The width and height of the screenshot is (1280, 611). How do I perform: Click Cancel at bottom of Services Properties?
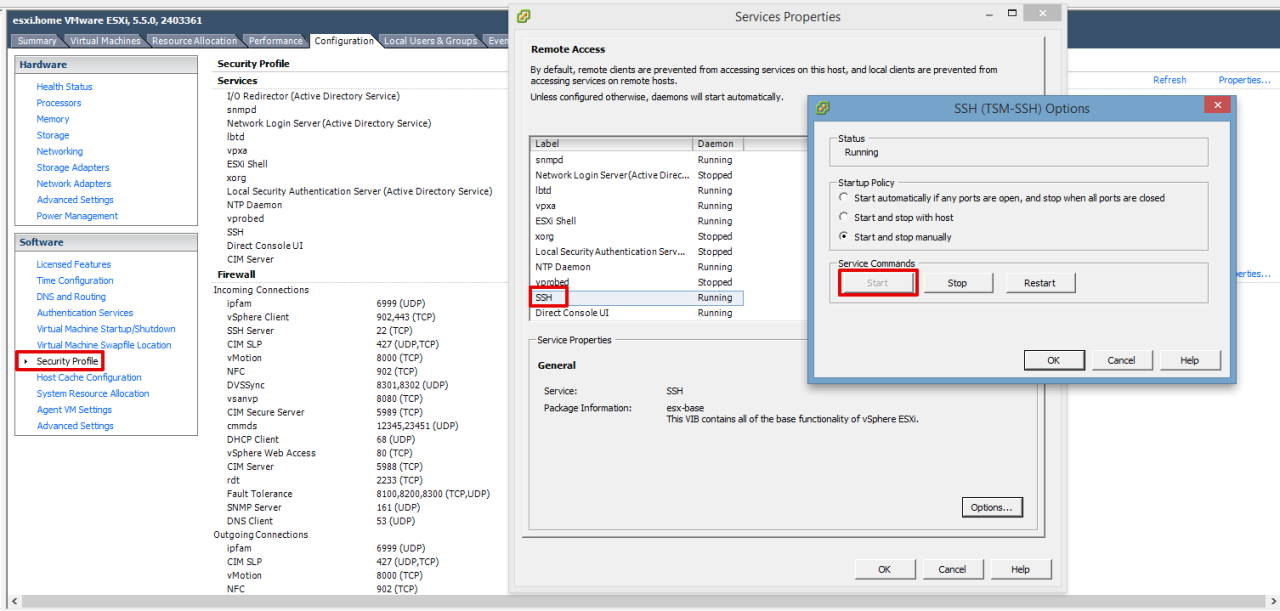952,569
